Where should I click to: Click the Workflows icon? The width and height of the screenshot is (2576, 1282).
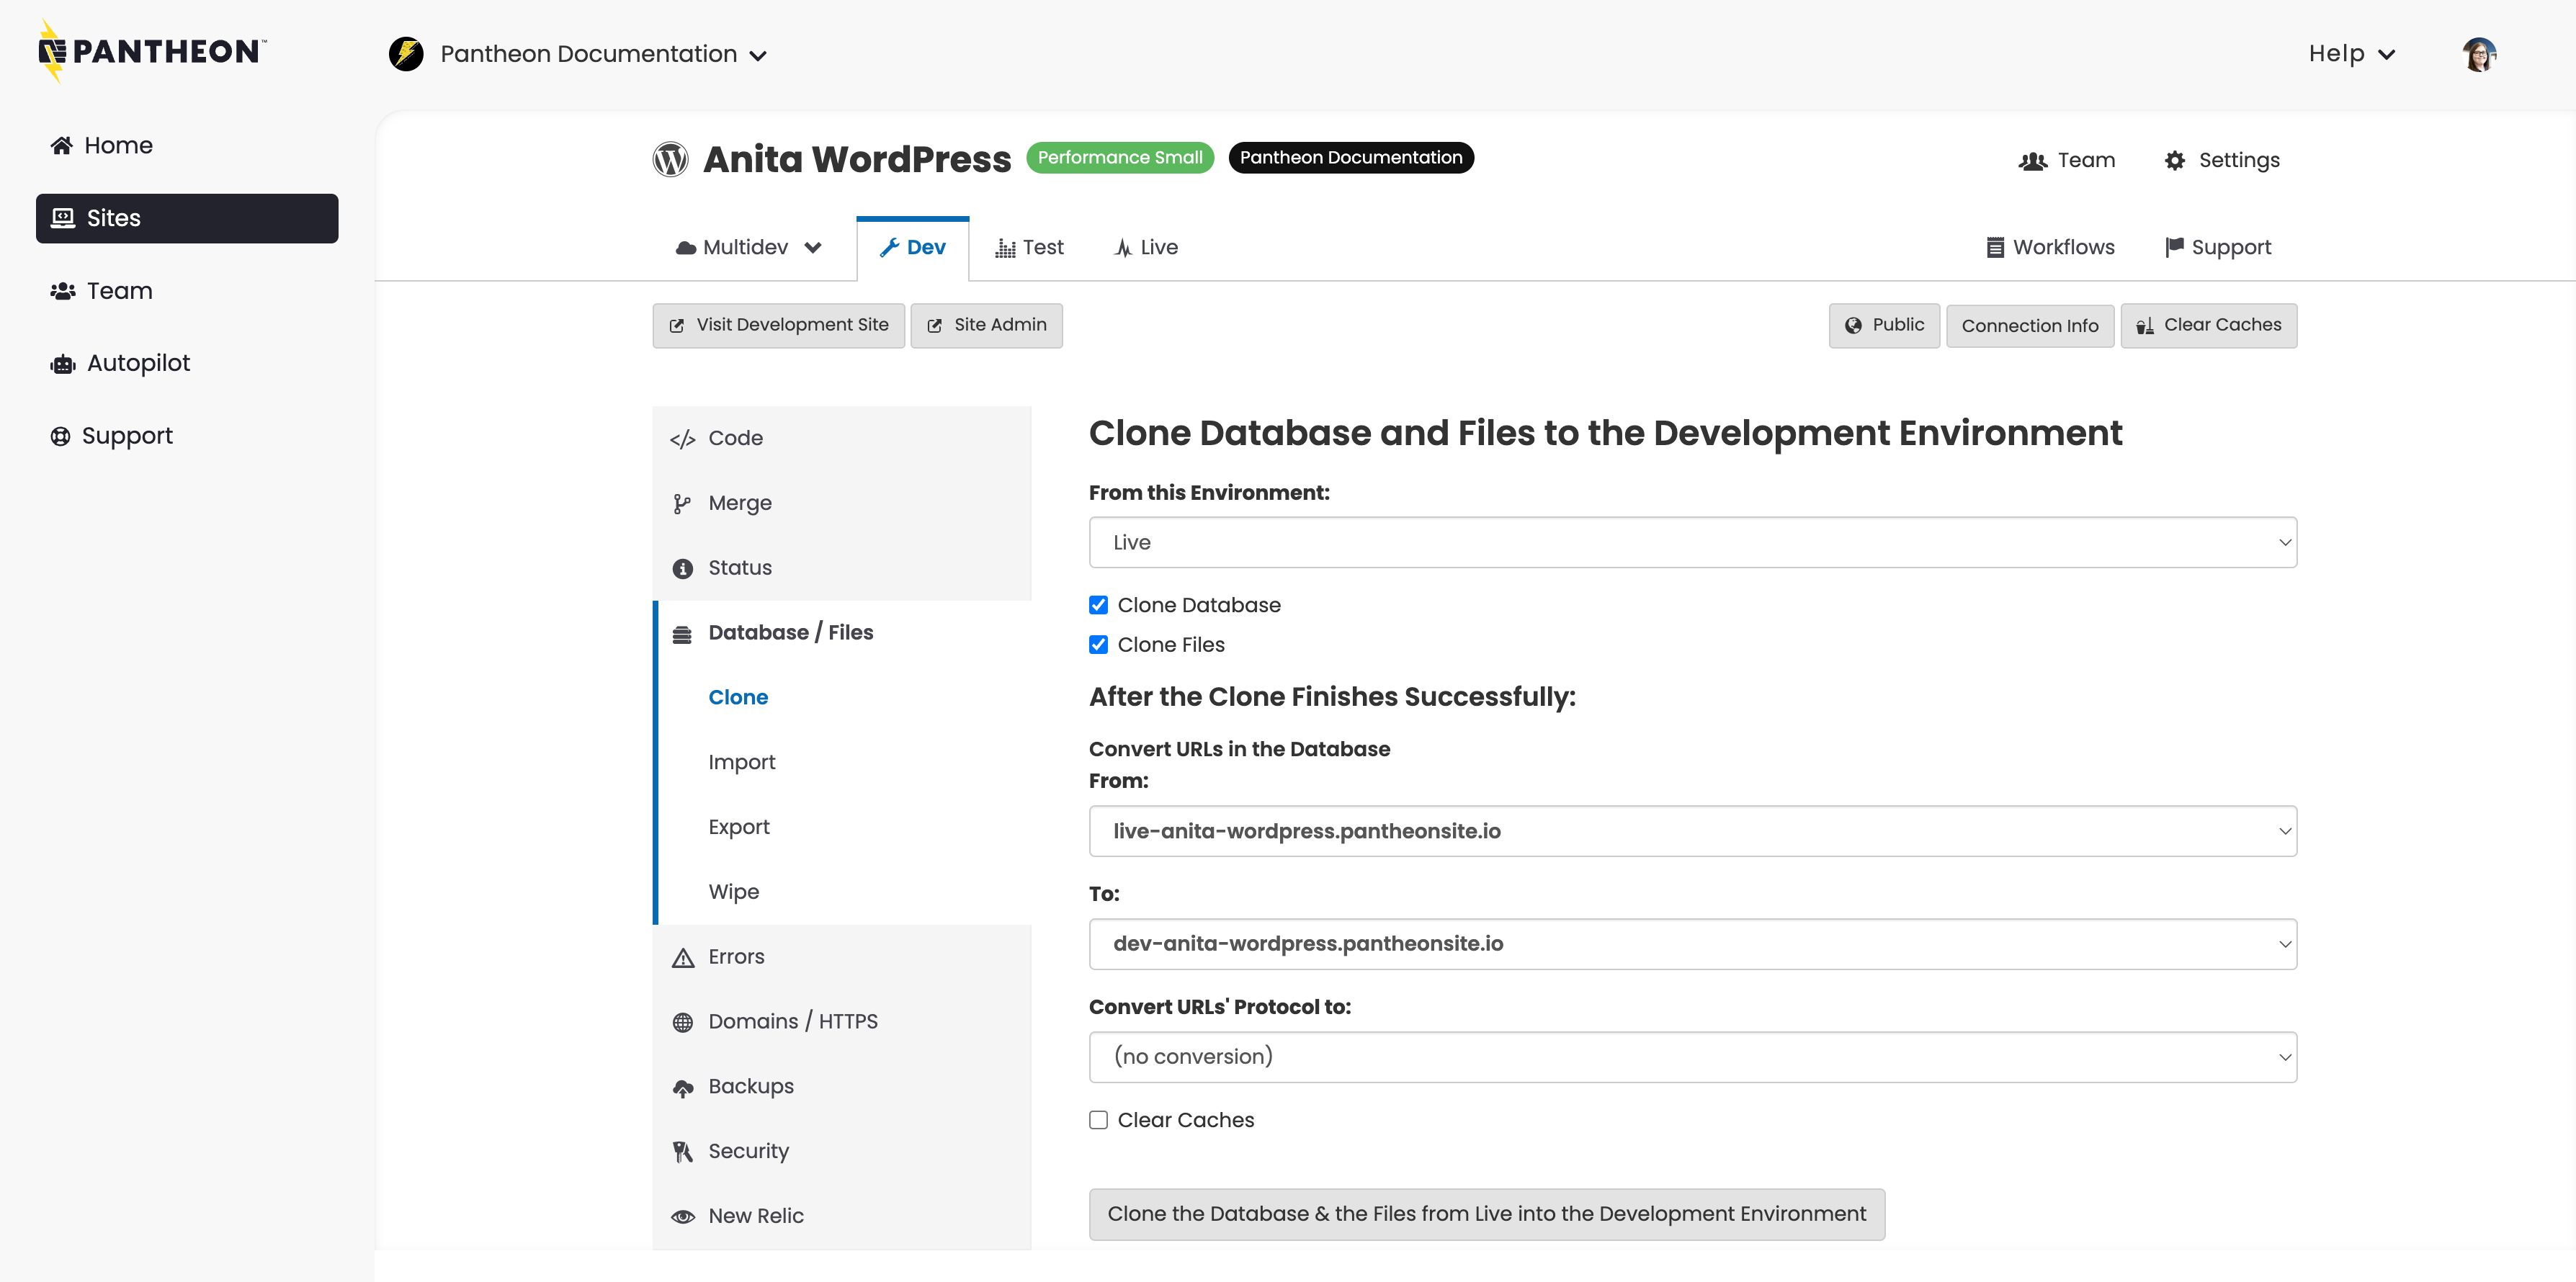pyautogui.click(x=1996, y=247)
